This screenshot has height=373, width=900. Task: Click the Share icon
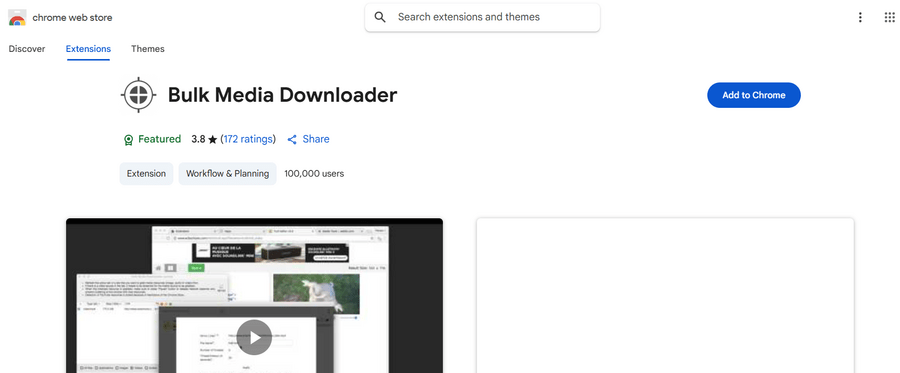coord(292,139)
